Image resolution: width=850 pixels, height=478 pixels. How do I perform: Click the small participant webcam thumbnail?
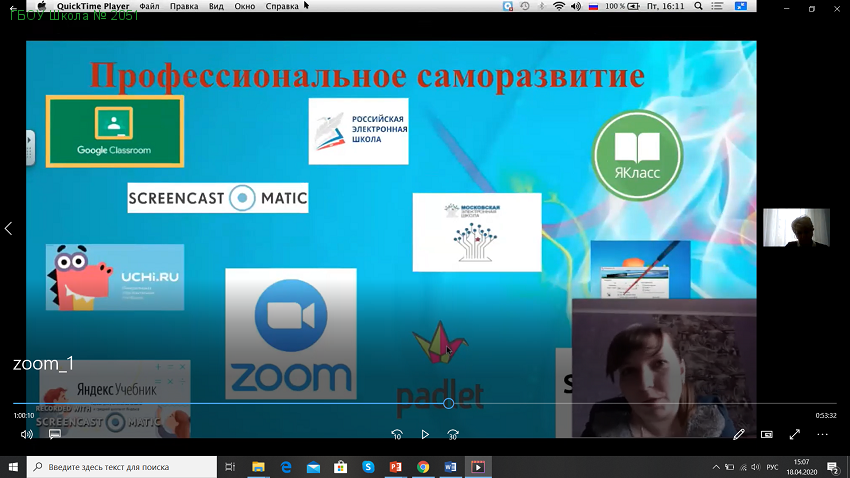tap(796, 228)
